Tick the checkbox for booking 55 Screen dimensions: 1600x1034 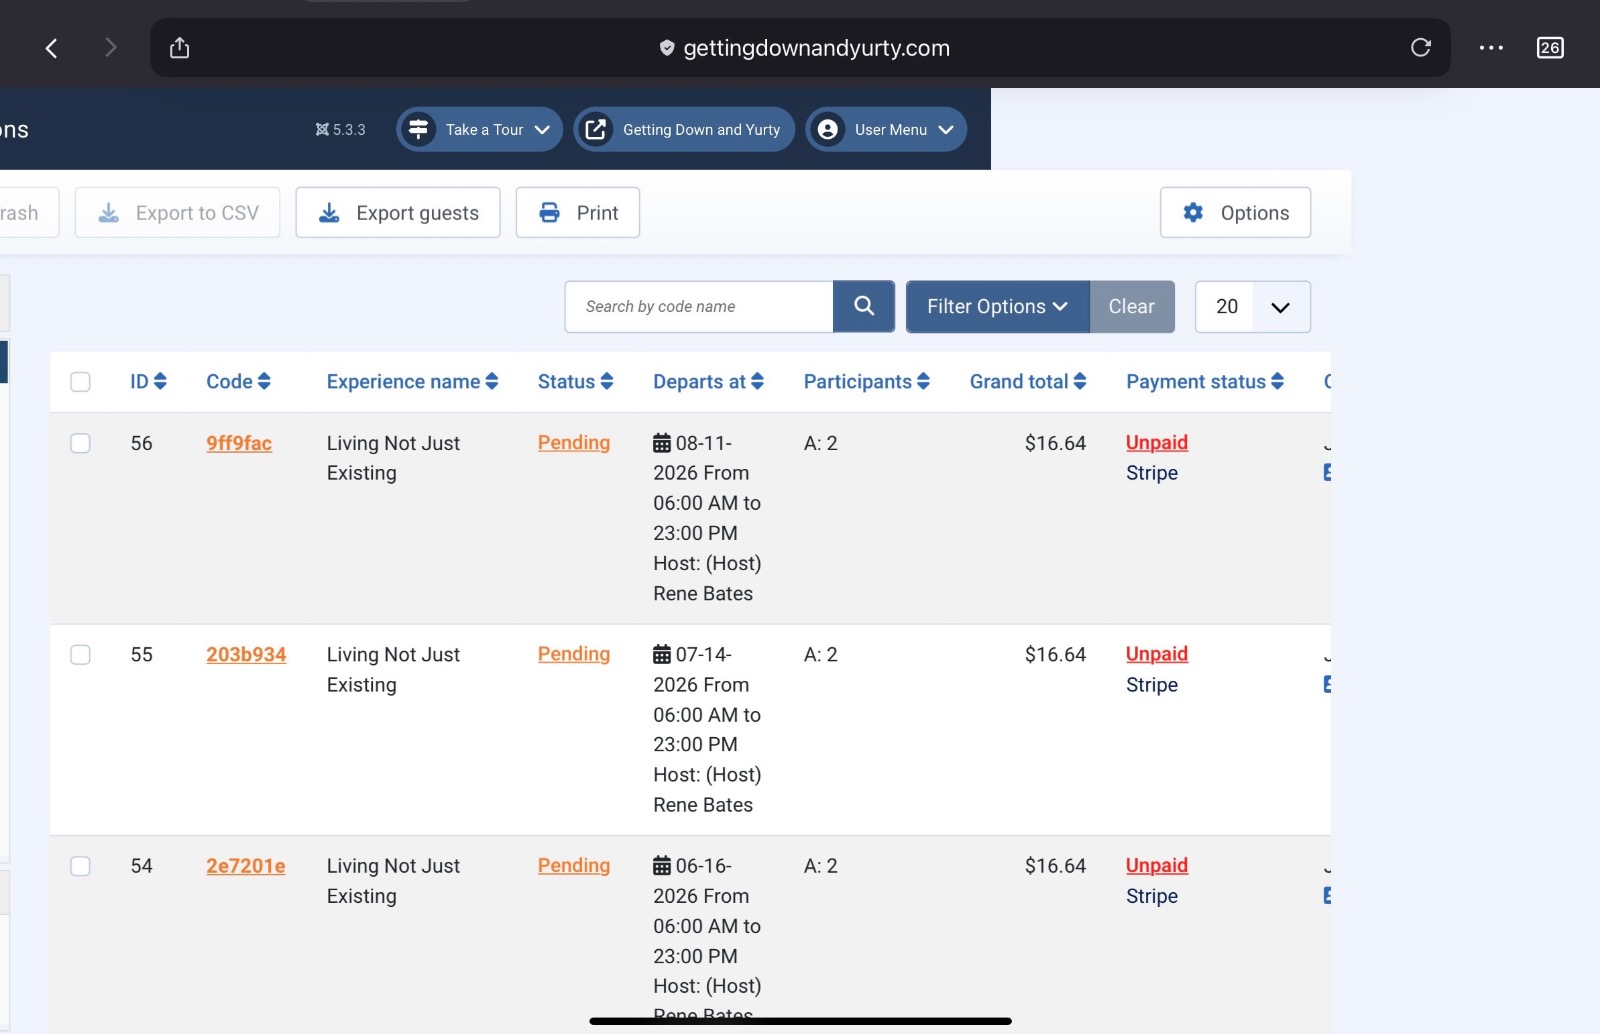click(81, 655)
